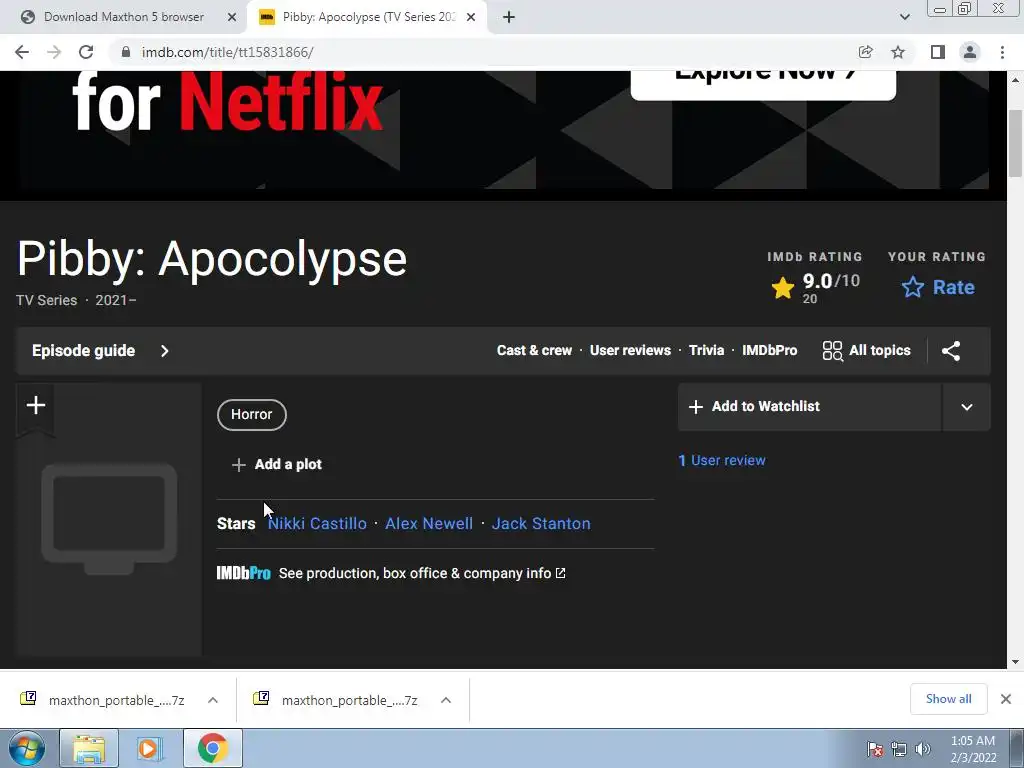
Task: Open the Trivia section
Action: (707, 351)
